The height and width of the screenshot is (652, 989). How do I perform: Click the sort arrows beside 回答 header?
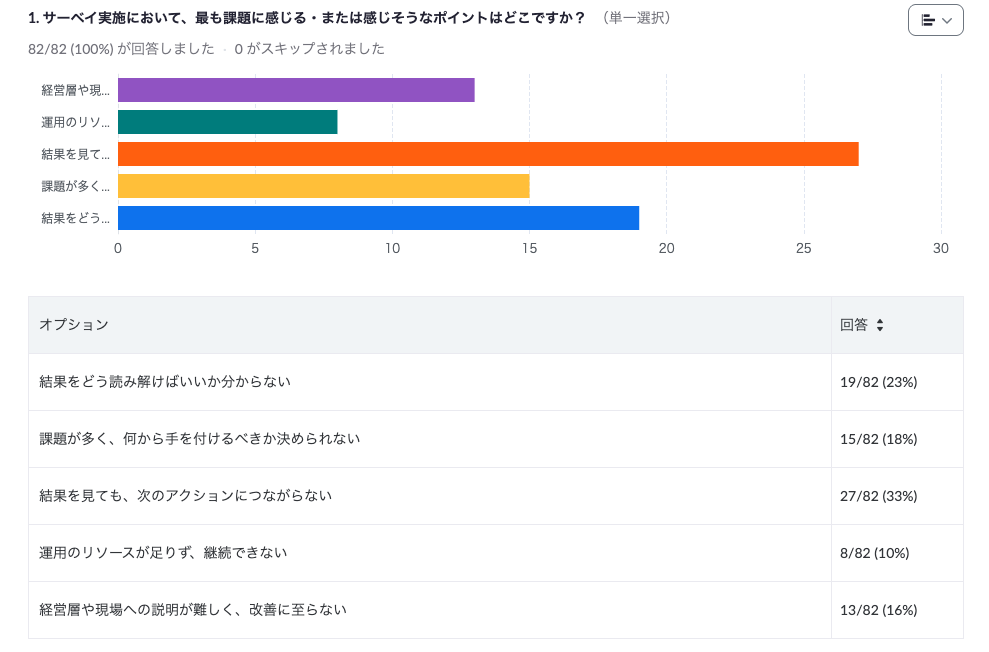(880, 325)
